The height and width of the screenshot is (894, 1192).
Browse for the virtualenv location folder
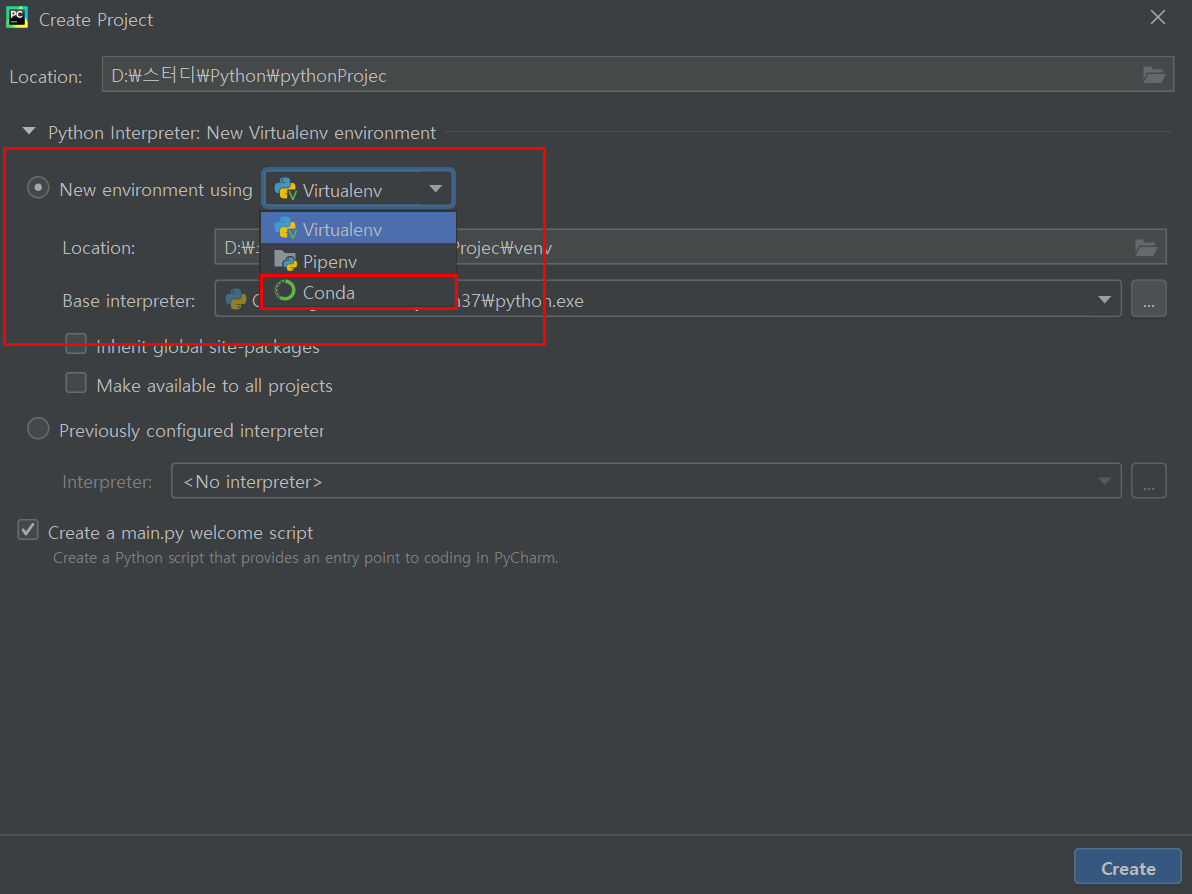(x=1146, y=247)
